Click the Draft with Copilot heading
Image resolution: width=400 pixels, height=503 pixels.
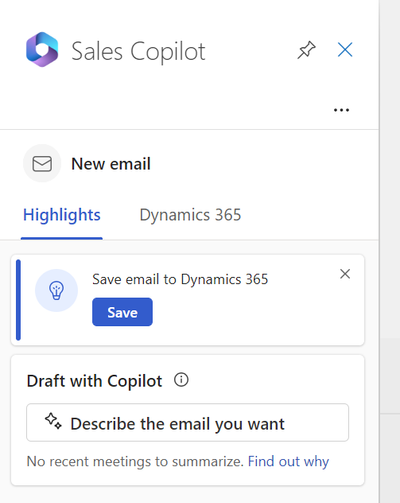pos(94,381)
